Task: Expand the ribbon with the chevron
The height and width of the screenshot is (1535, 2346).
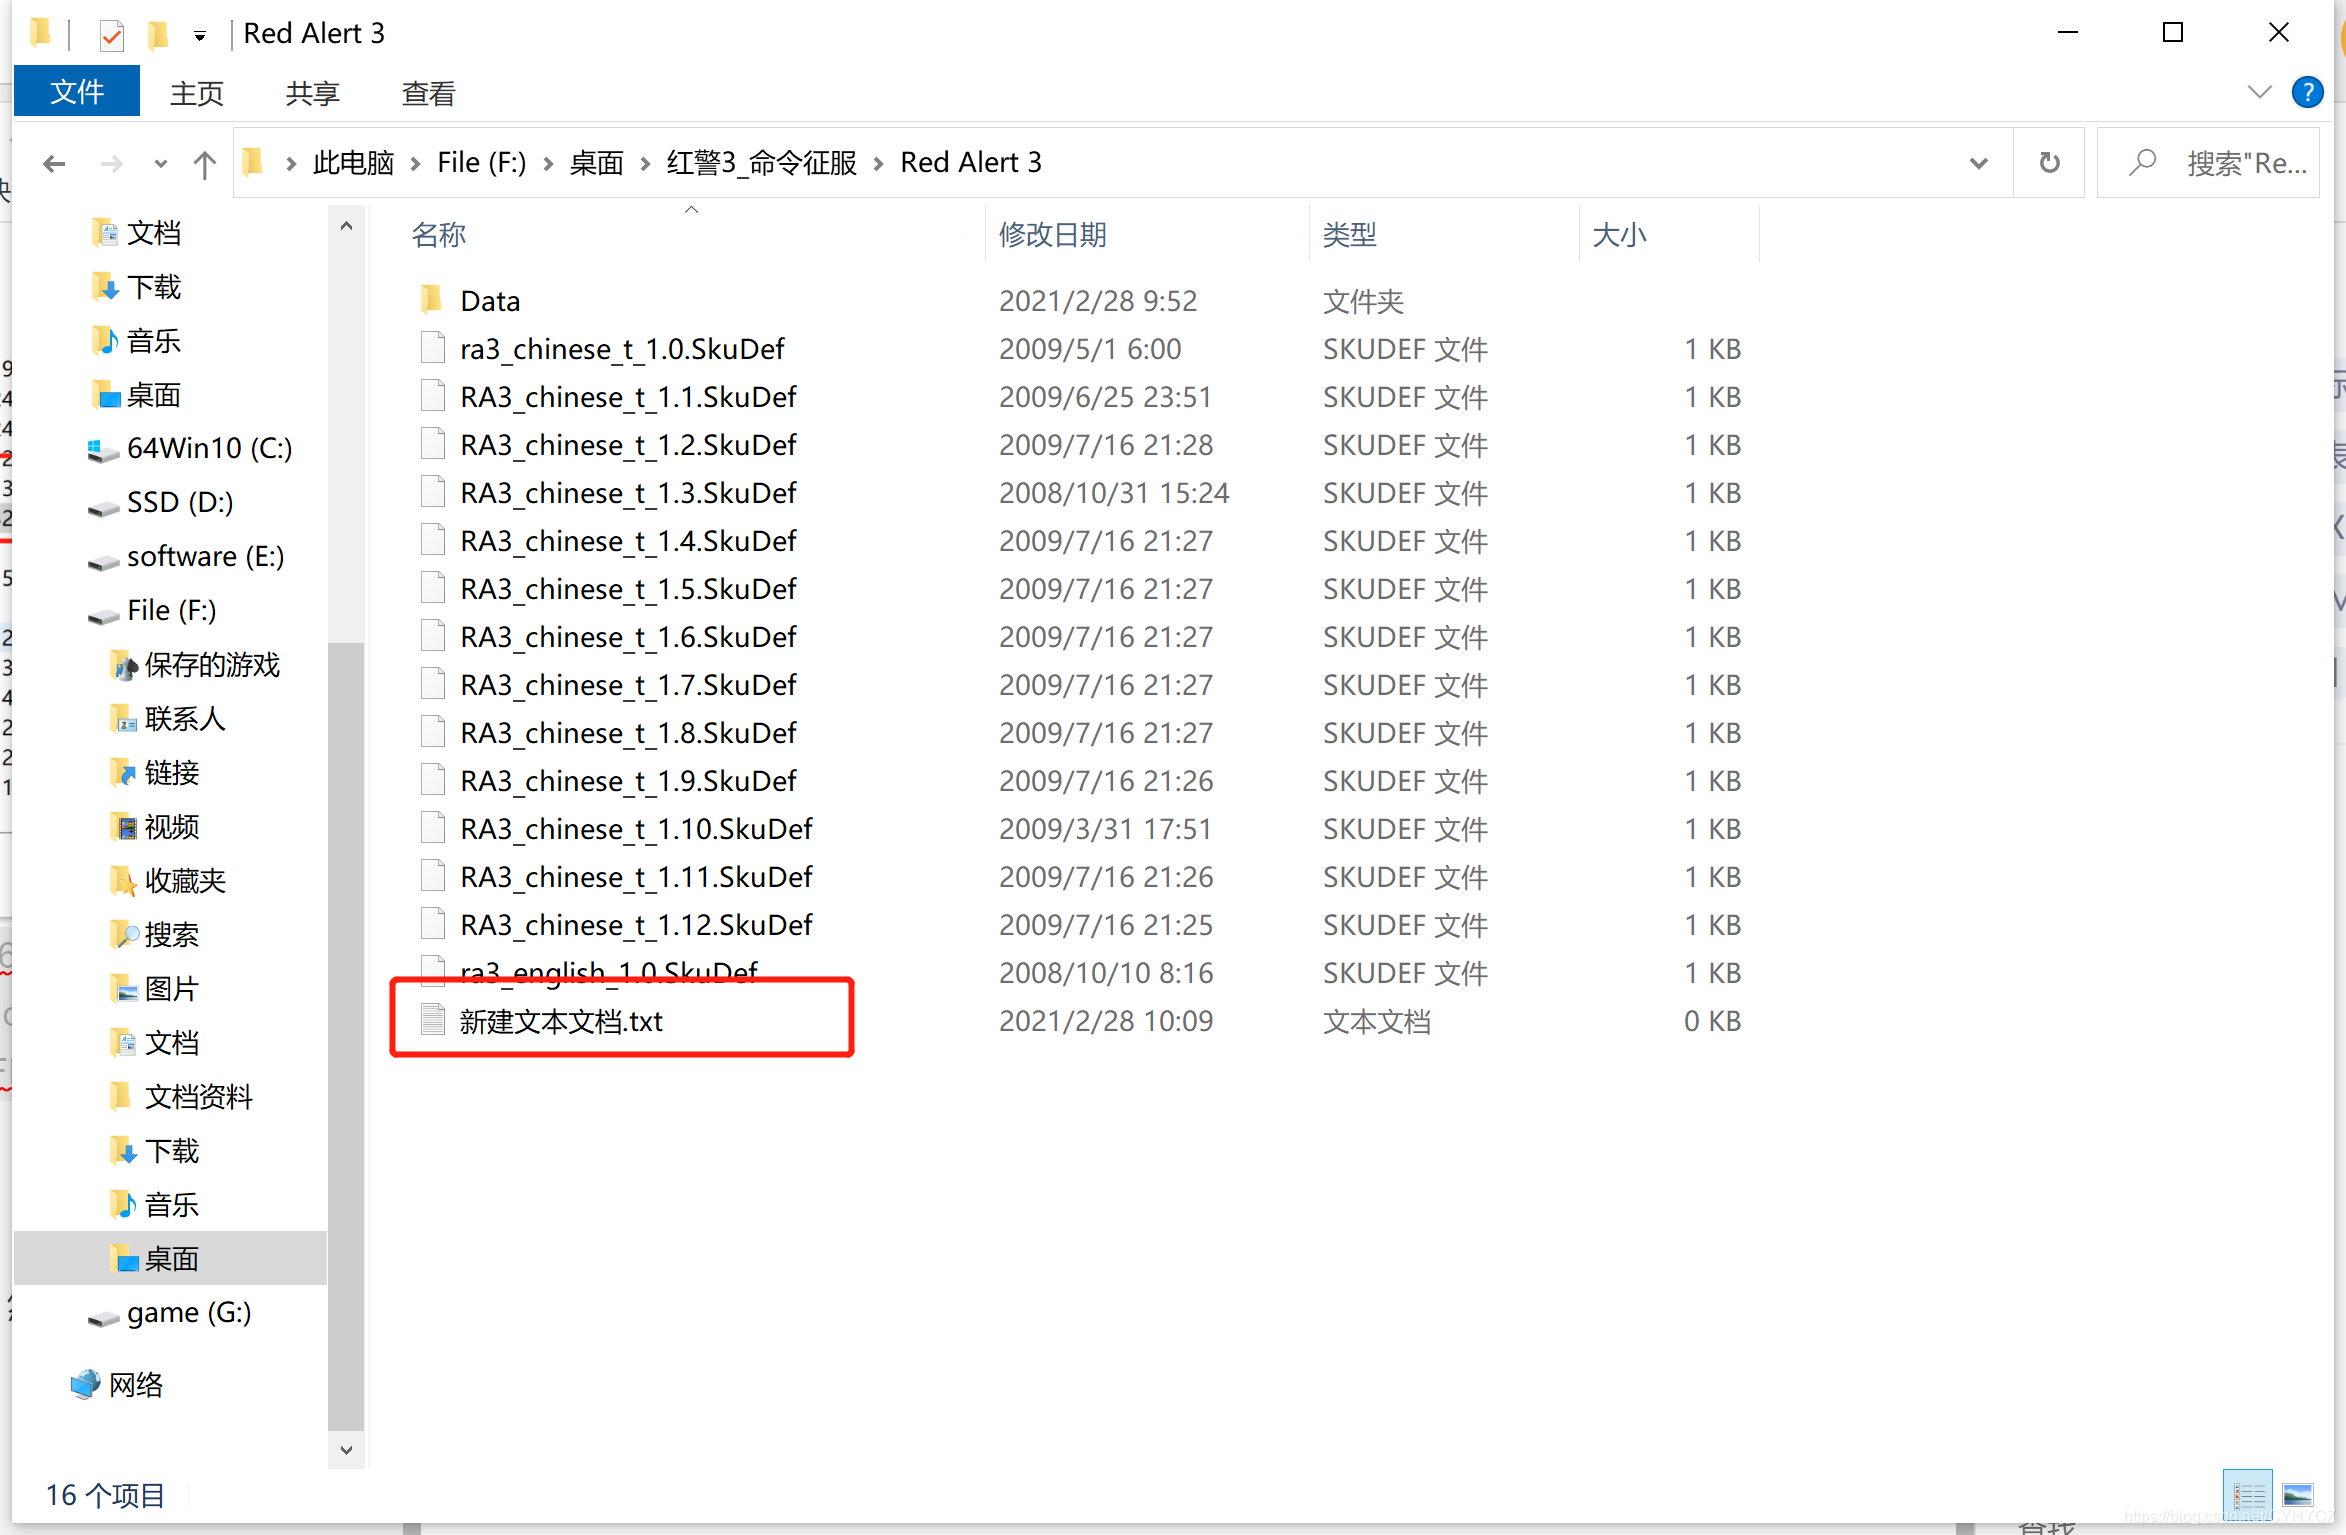Action: click(2259, 92)
